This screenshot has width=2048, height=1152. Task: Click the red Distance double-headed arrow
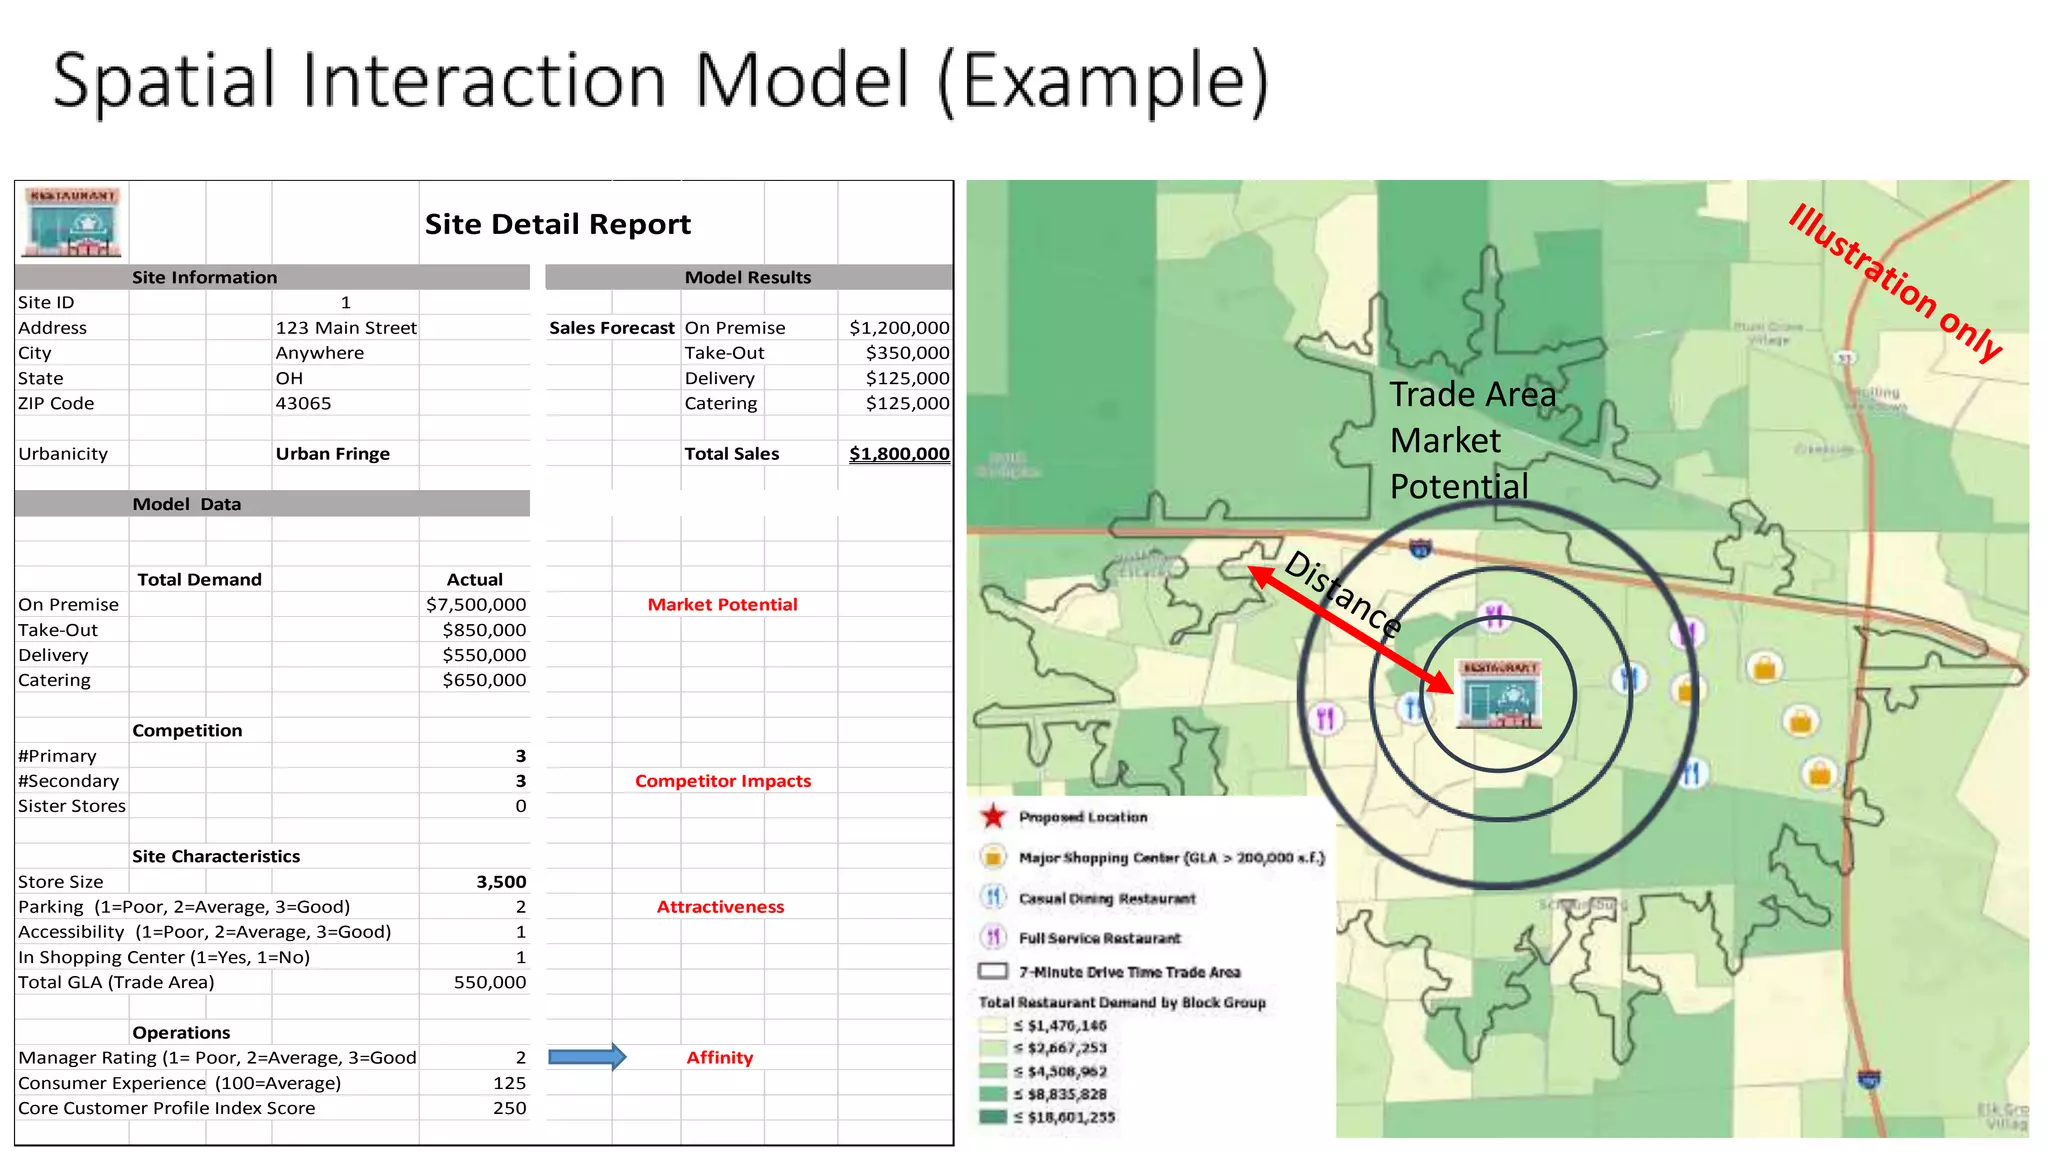(1350, 628)
